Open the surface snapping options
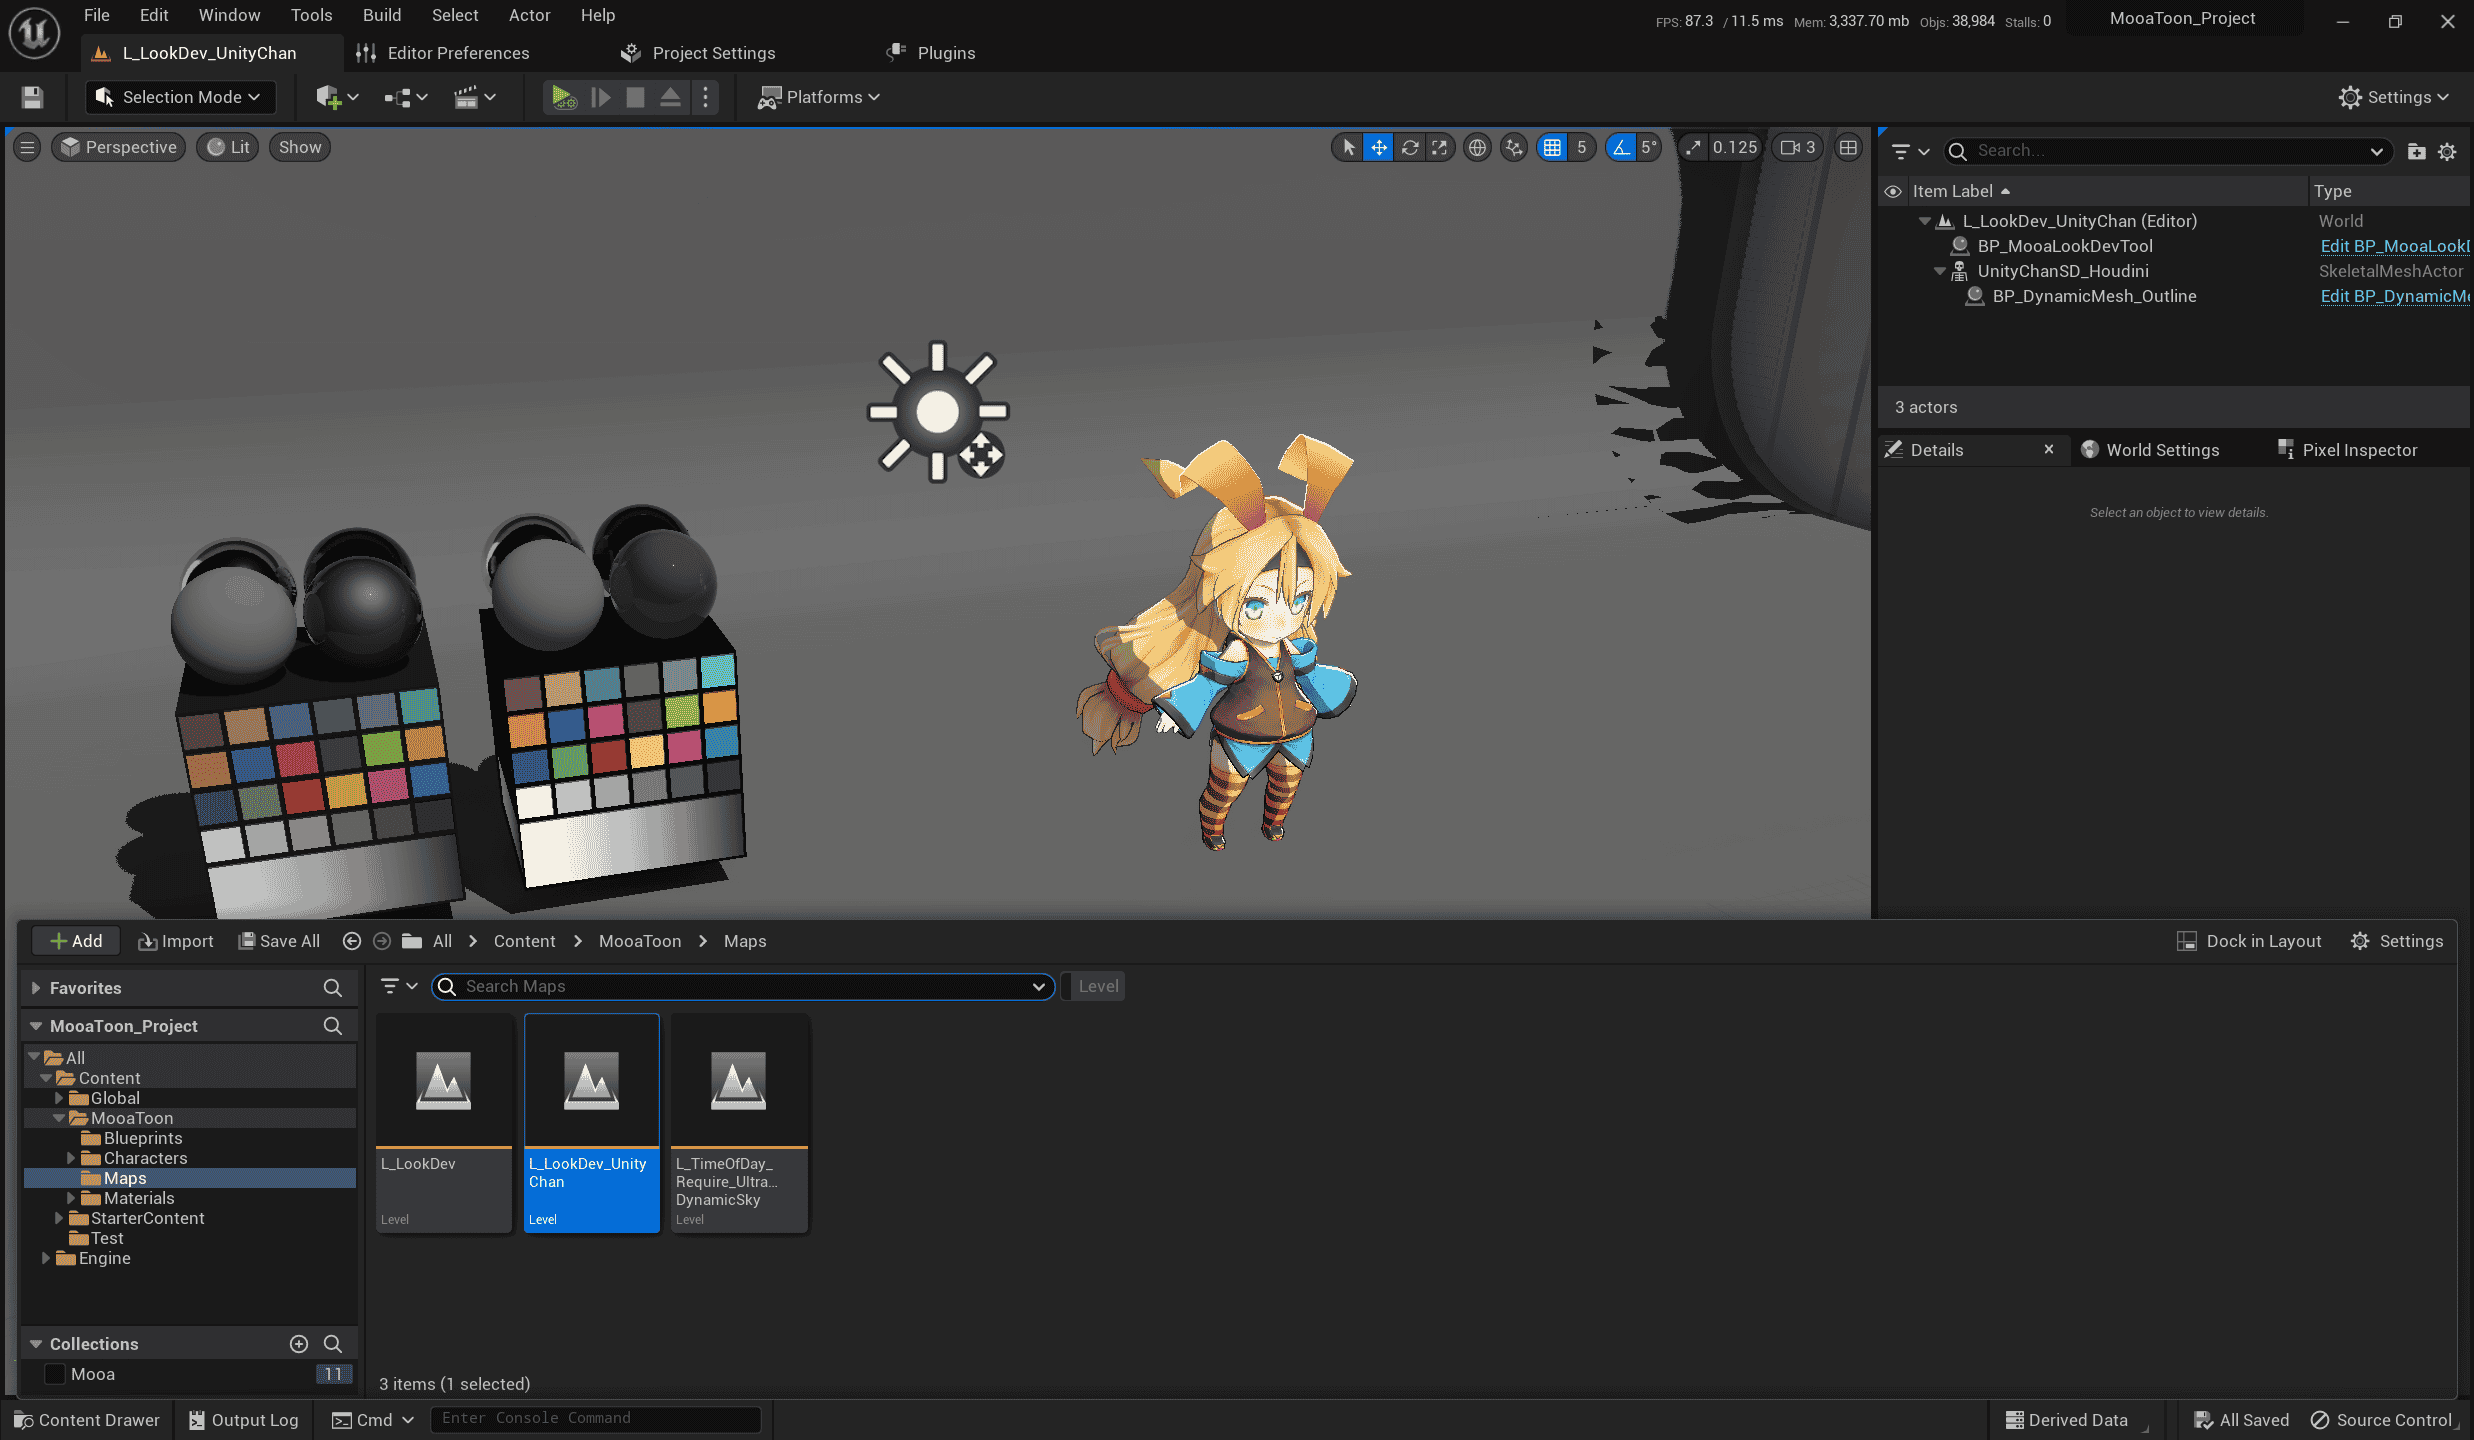2474x1440 pixels. [x=1514, y=147]
